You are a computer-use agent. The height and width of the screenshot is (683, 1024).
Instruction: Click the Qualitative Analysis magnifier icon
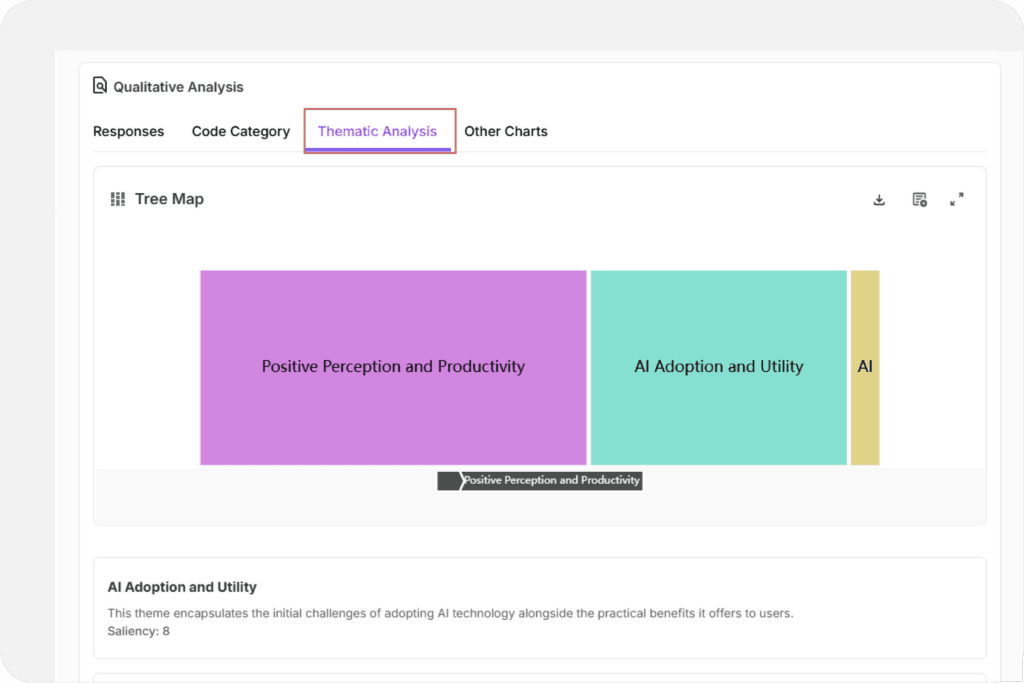(100, 86)
